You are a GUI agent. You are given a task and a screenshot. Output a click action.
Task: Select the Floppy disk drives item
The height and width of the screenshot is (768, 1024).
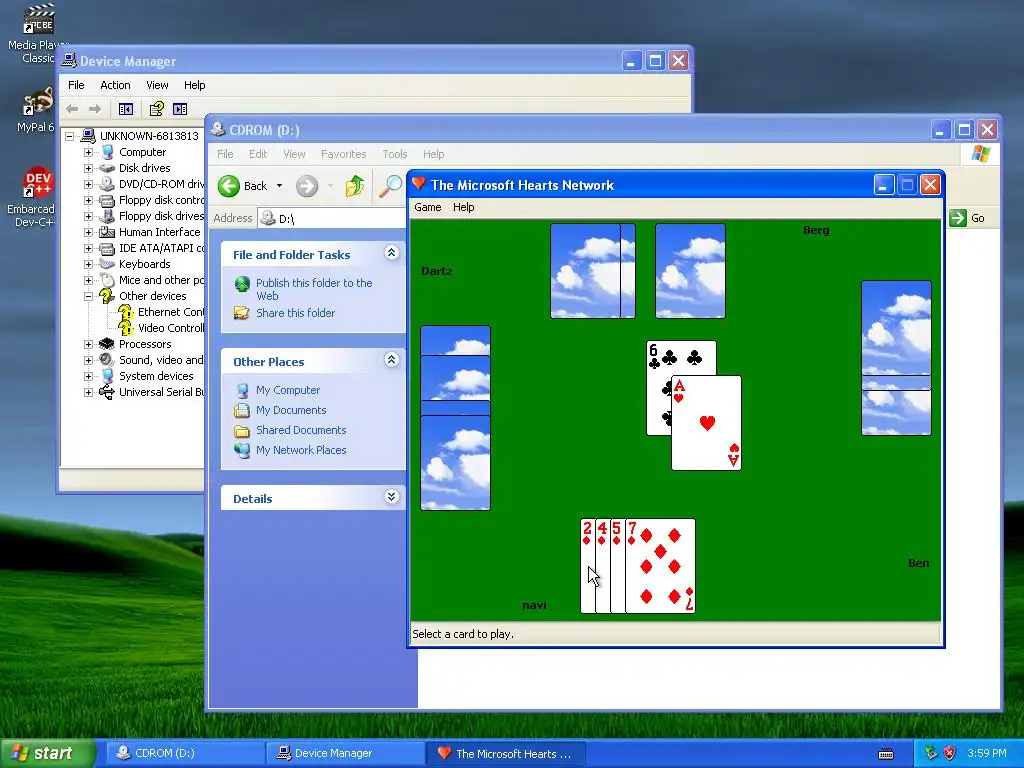pyautogui.click(x=161, y=216)
